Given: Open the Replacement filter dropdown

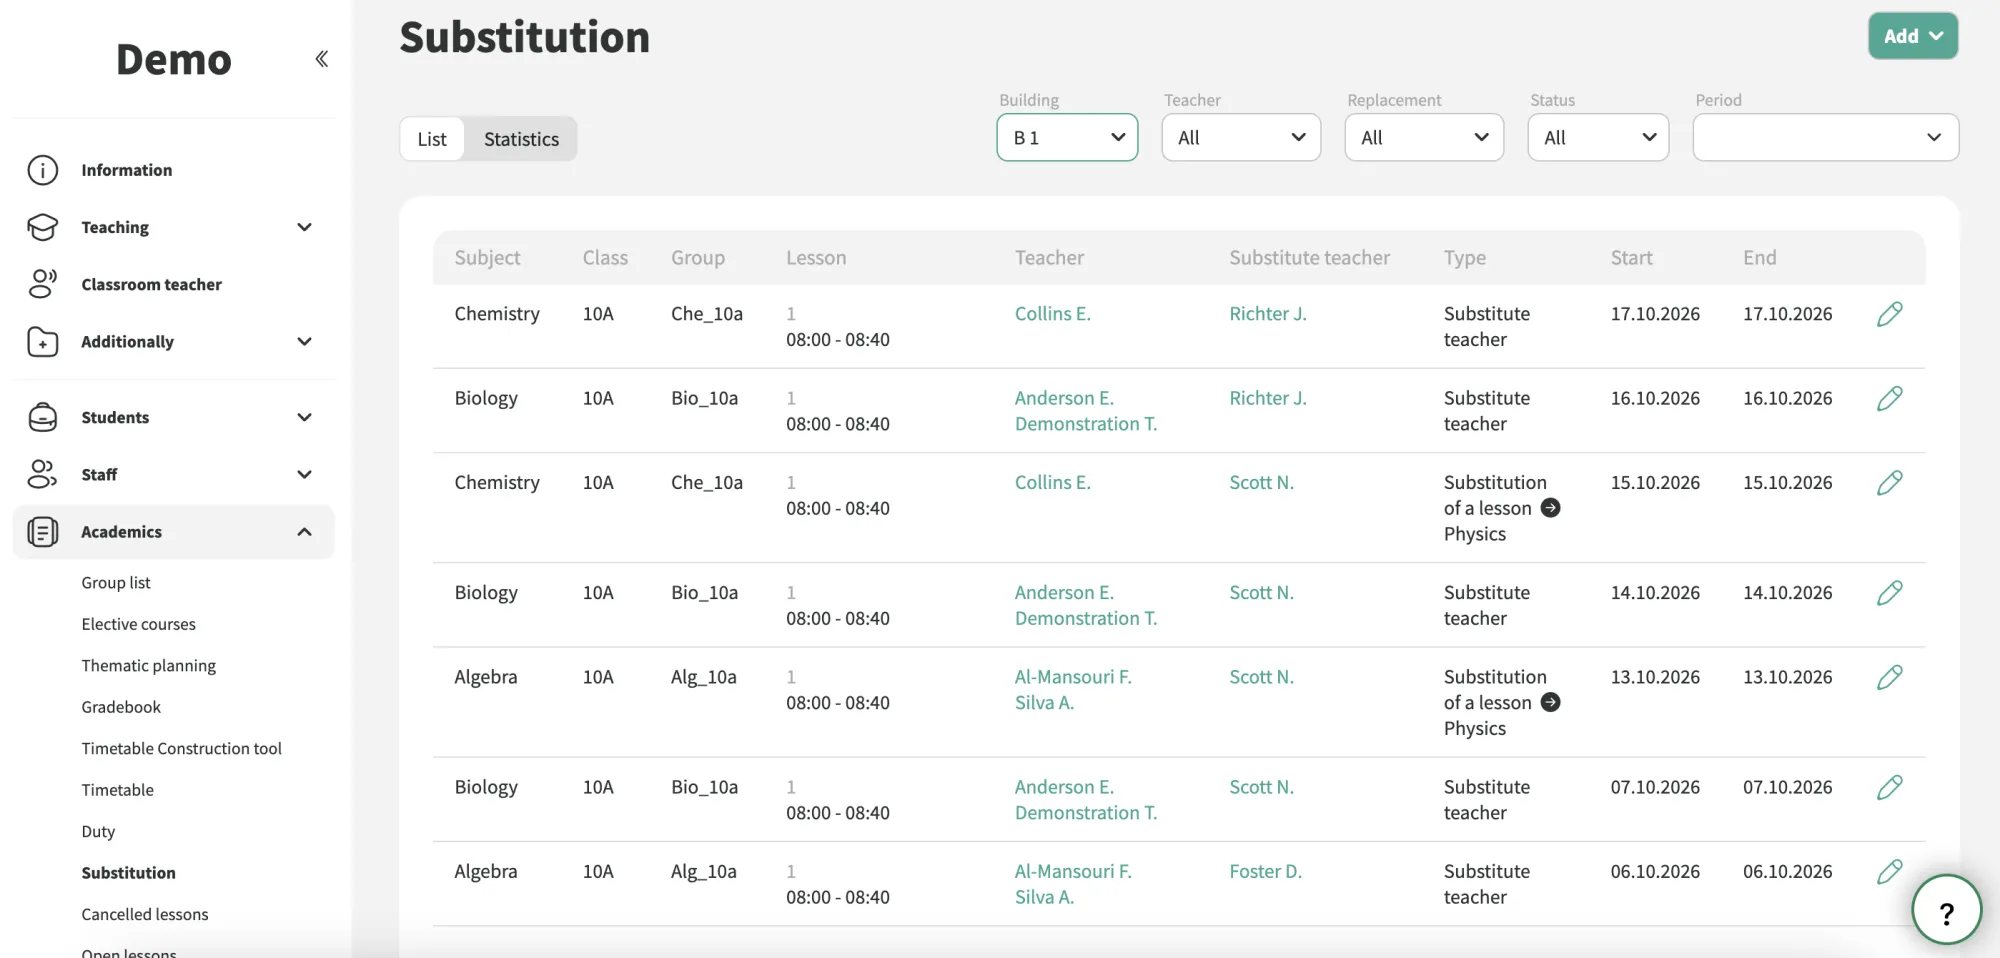Looking at the screenshot, I should tap(1424, 137).
